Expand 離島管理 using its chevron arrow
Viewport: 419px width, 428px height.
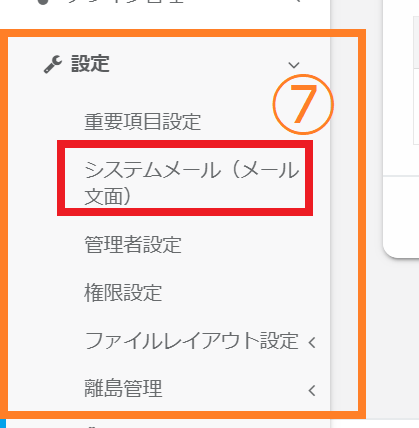(312, 390)
